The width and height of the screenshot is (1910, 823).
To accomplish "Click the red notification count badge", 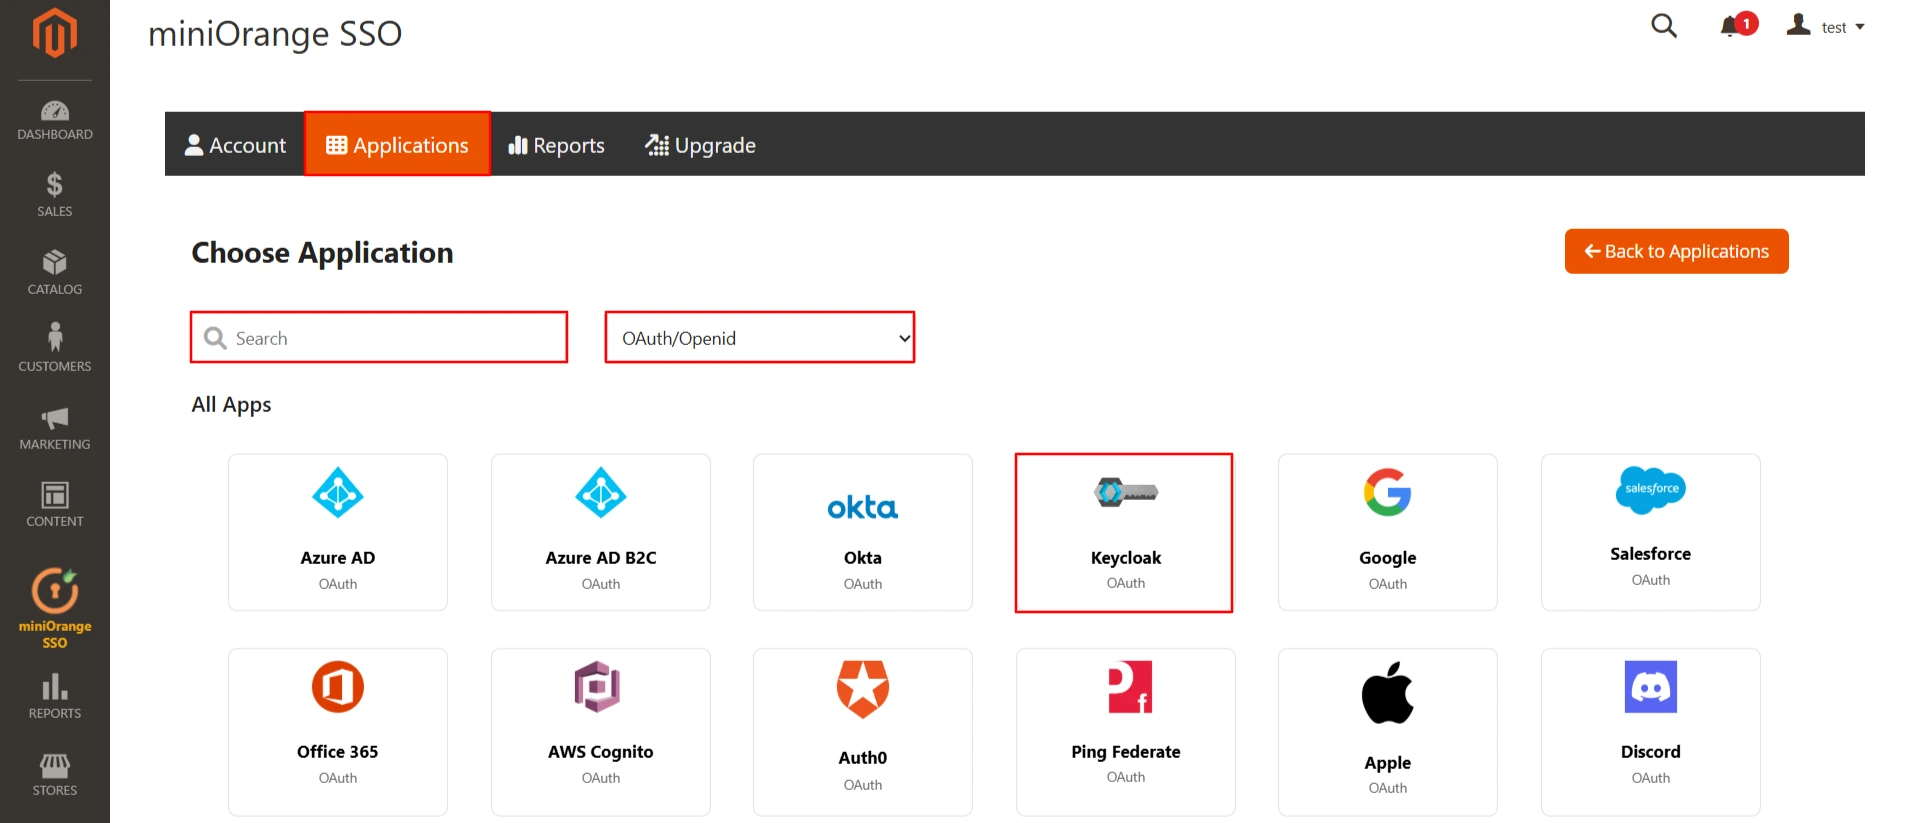I will (1747, 23).
